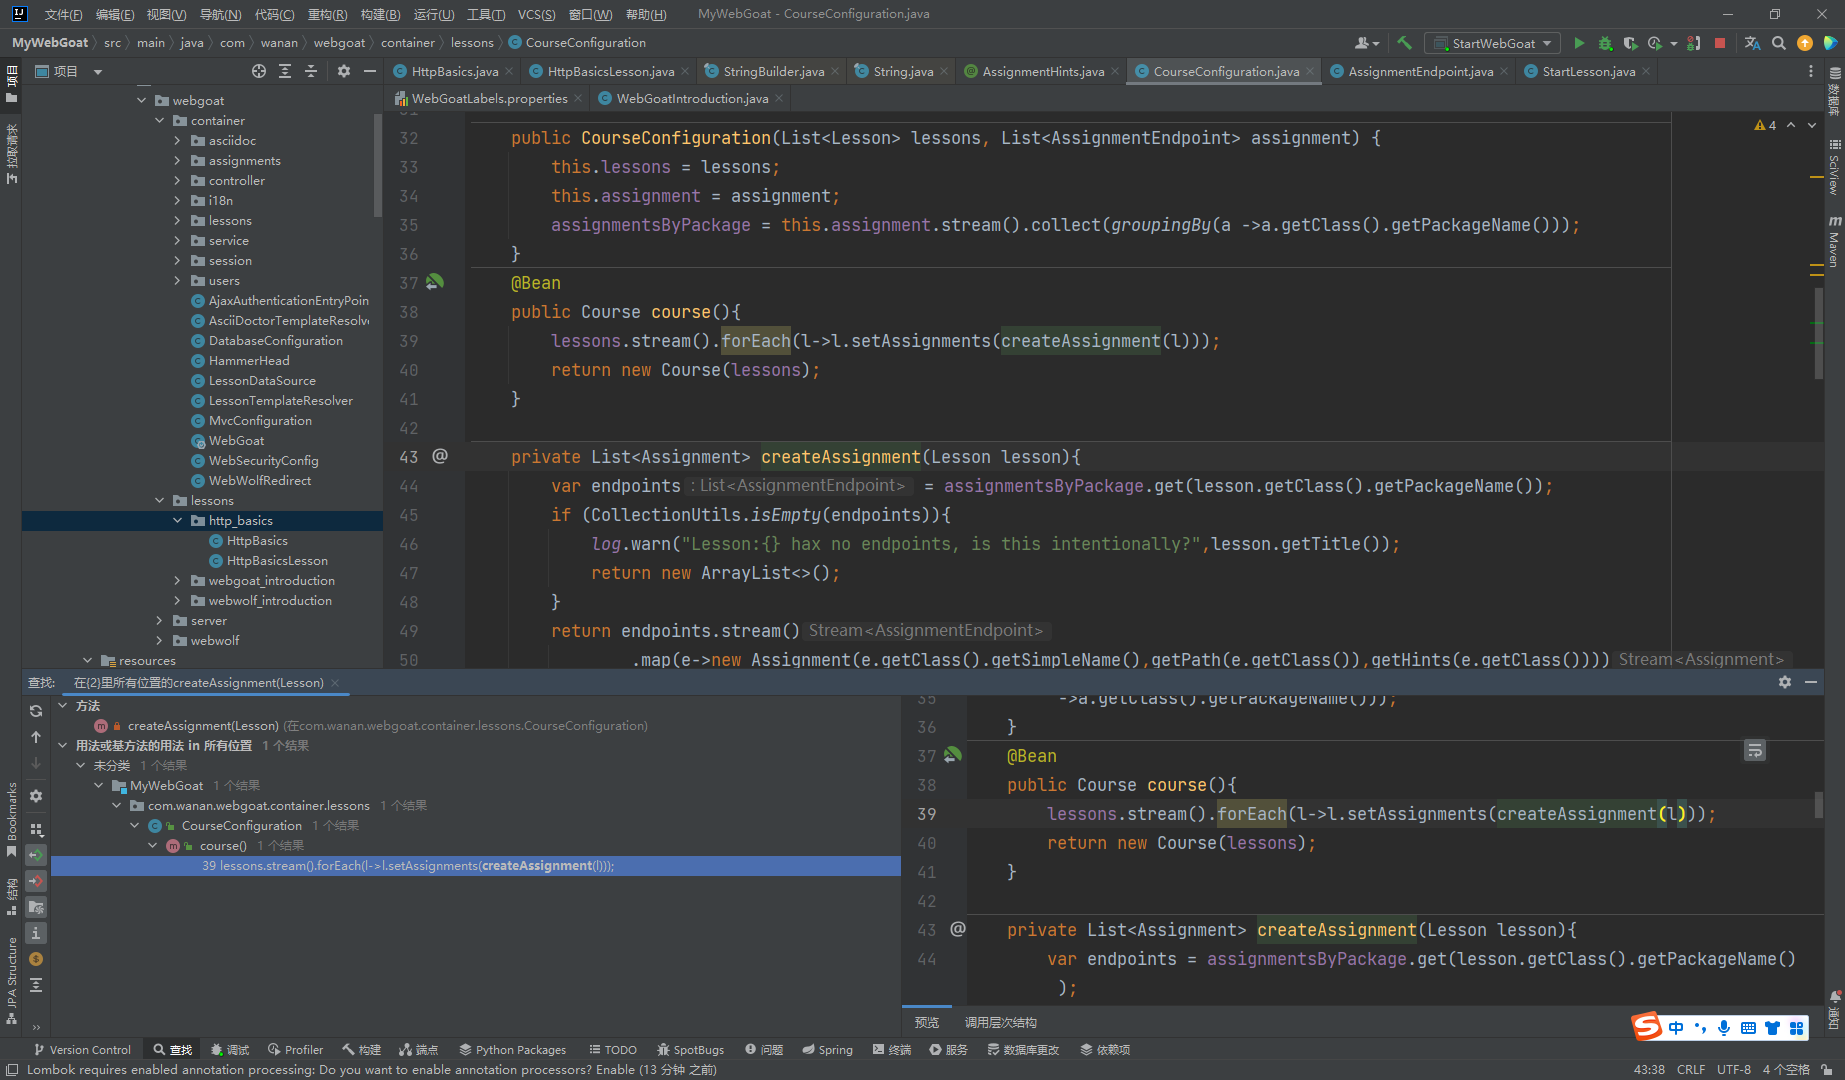The height and width of the screenshot is (1080, 1845).
Task: Click Collapse All in Project panel header
Action: point(311,71)
